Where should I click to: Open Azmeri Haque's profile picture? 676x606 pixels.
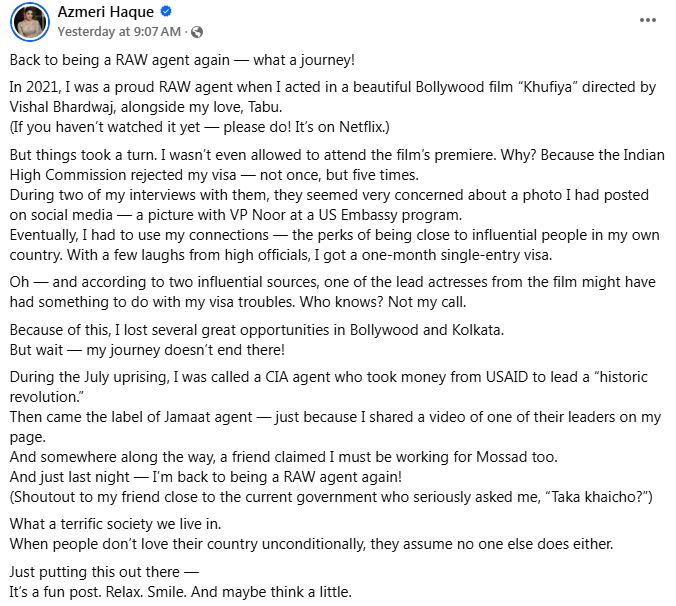30,22
